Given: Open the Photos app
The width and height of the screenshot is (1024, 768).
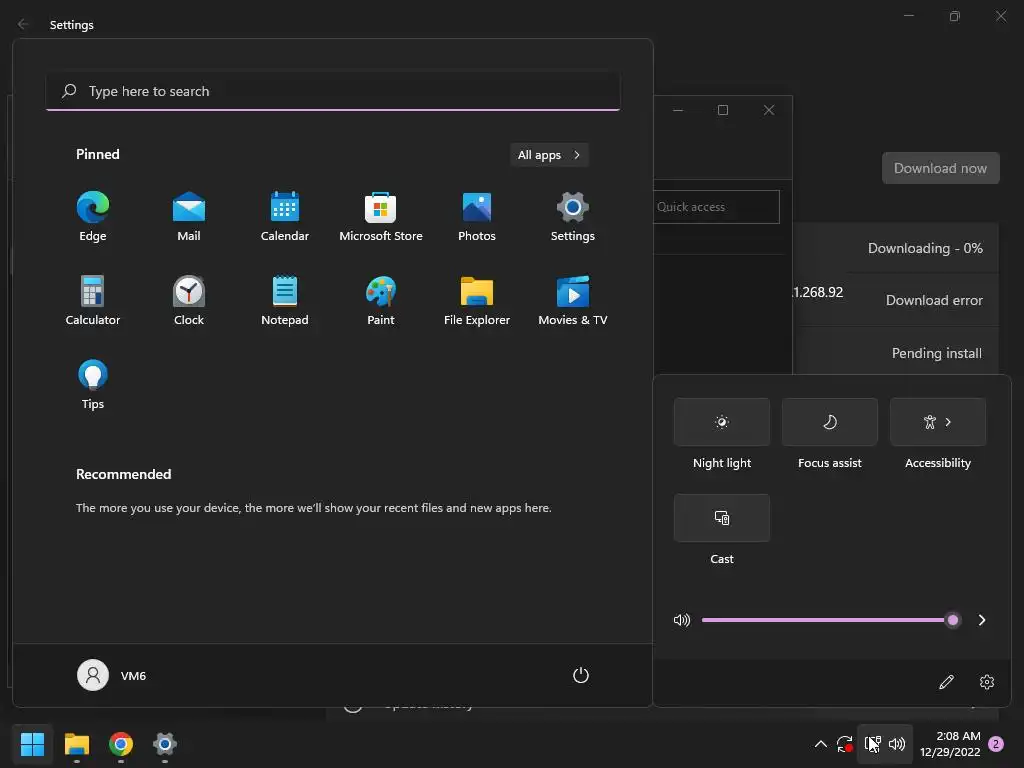Looking at the screenshot, I should coord(477,217).
